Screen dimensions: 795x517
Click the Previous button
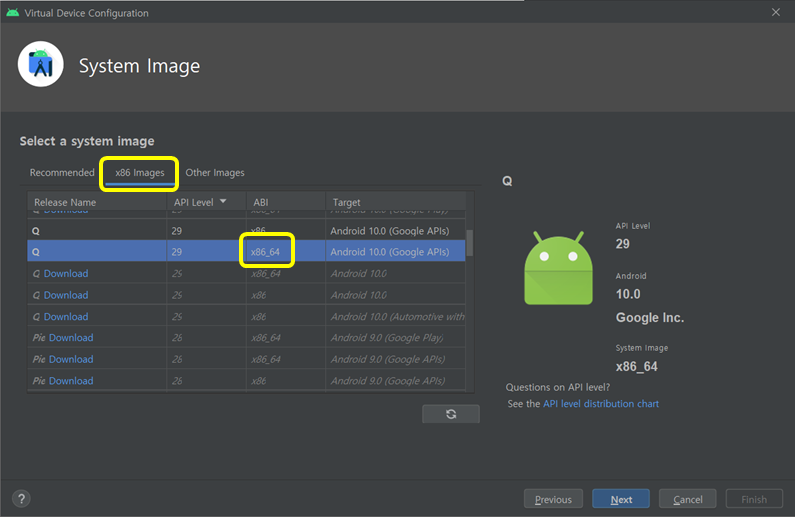point(553,499)
